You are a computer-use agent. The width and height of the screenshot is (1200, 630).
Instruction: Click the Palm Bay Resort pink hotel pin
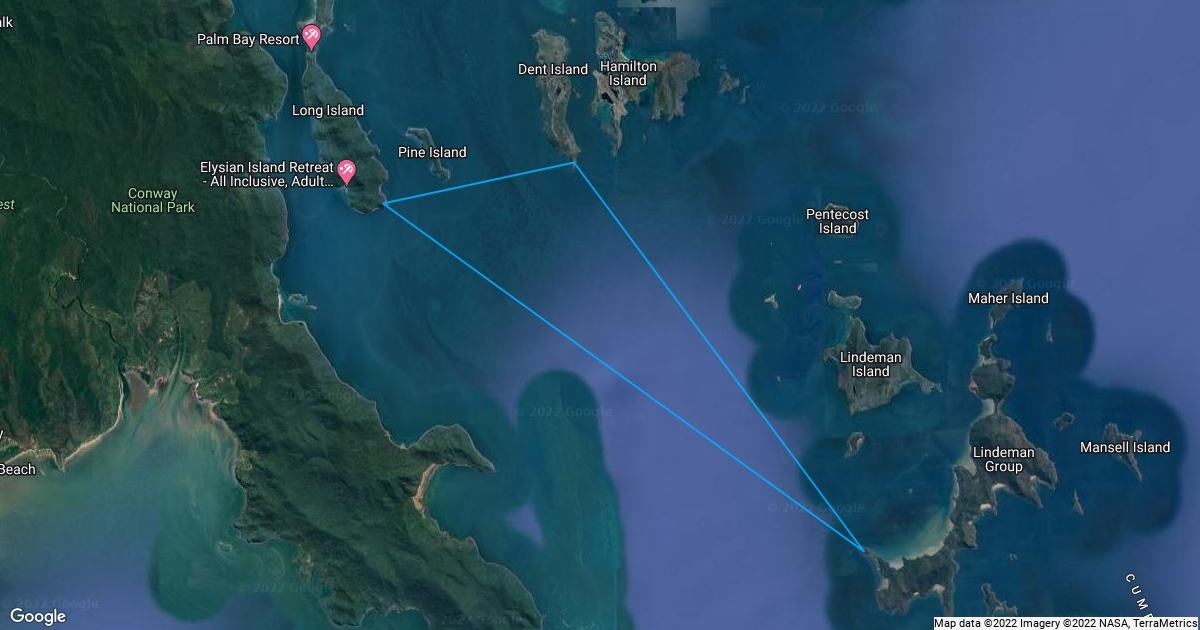point(311,37)
